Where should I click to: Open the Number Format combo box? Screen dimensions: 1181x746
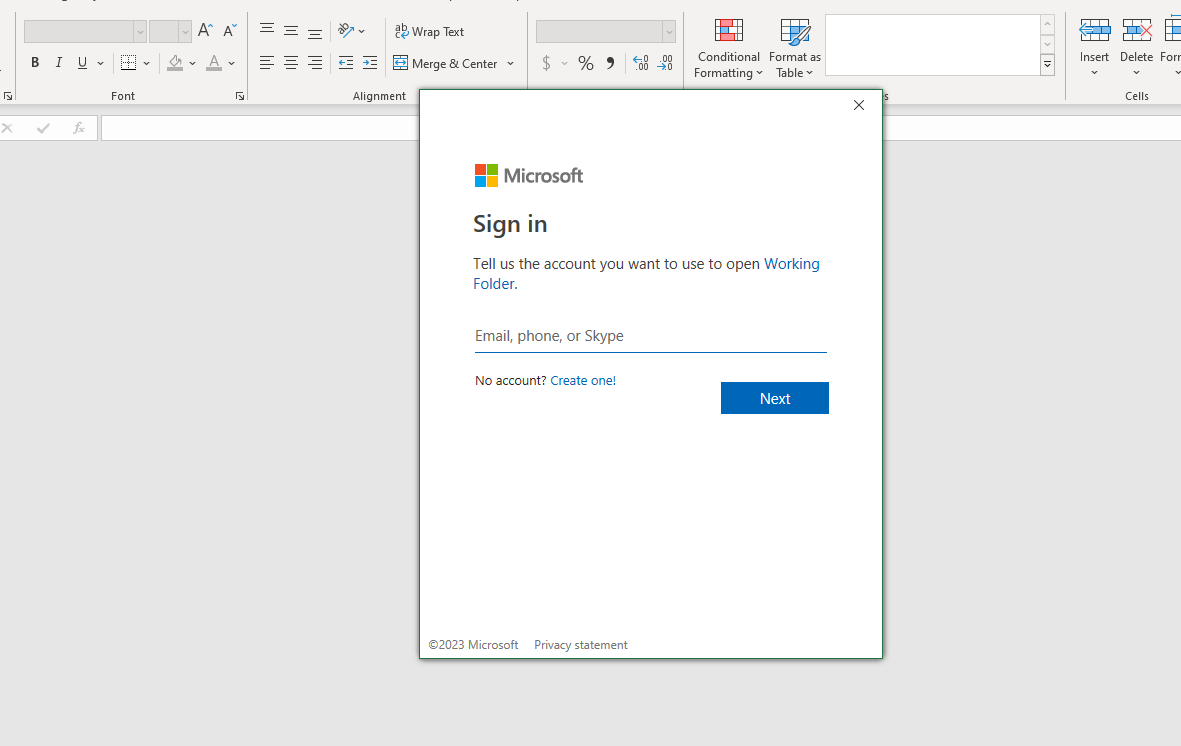[x=606, y=32]
